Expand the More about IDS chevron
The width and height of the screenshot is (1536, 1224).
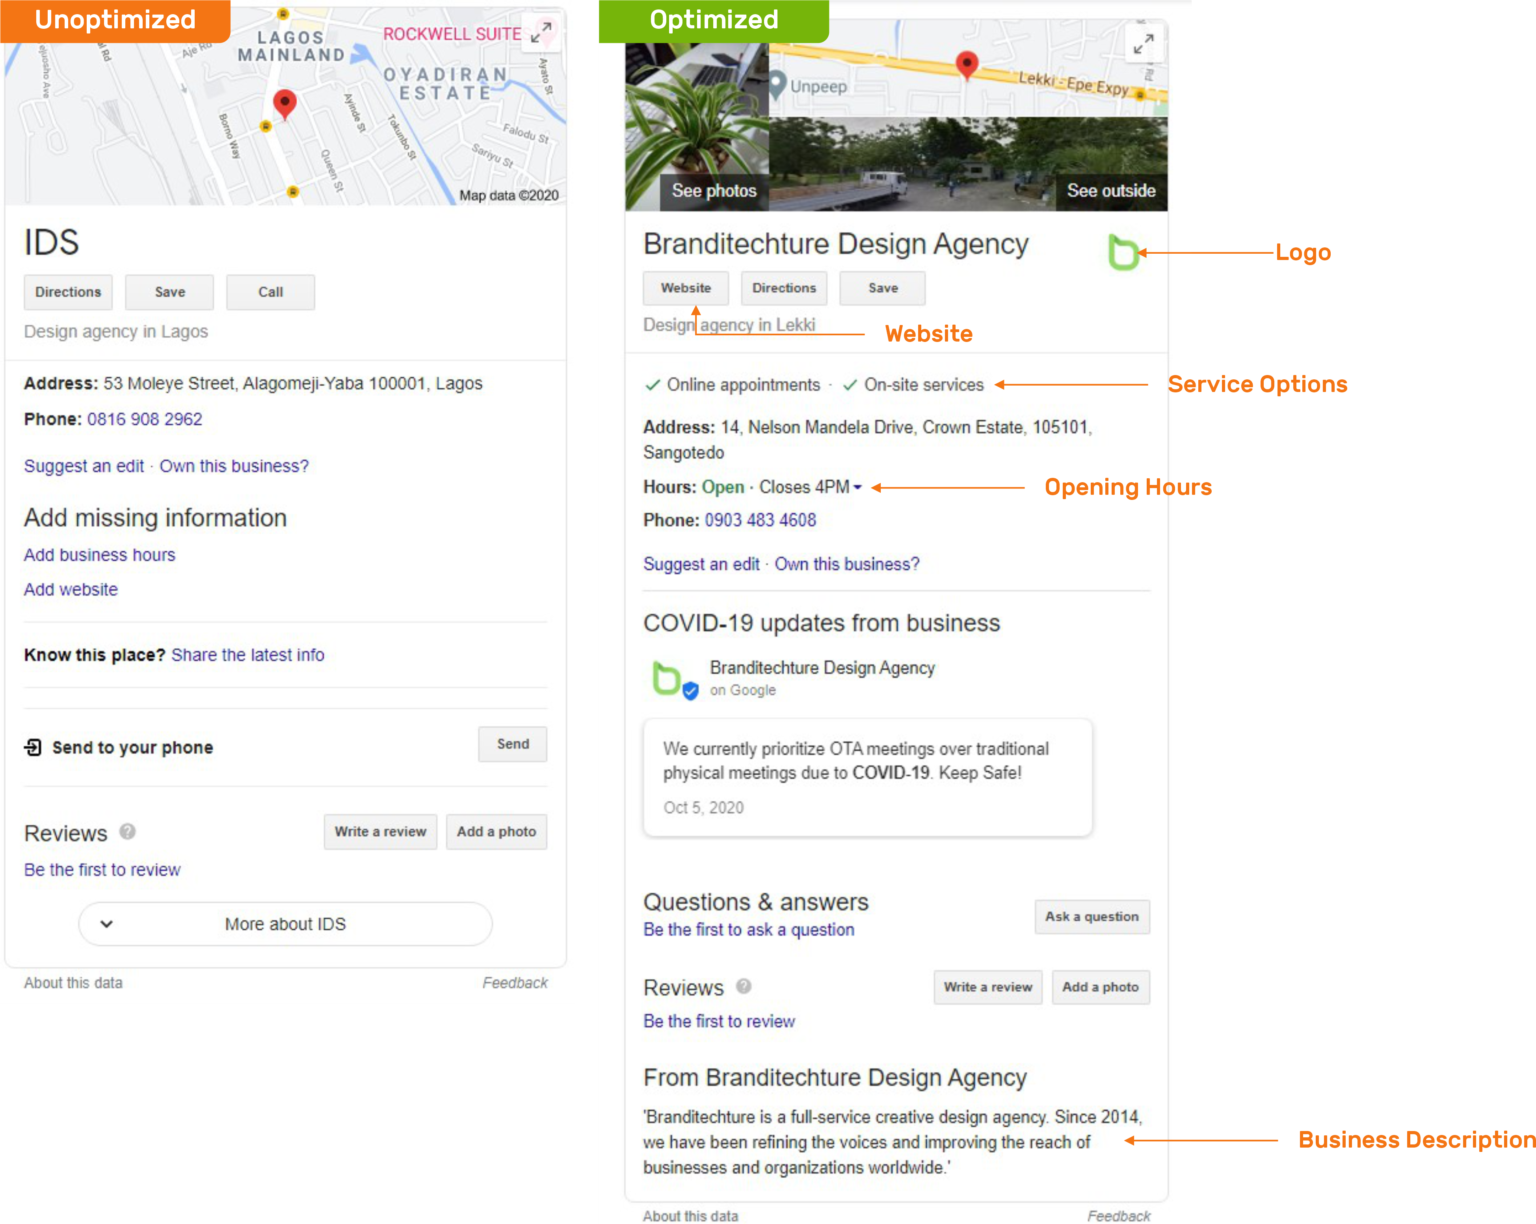click(x=106, y=924)
